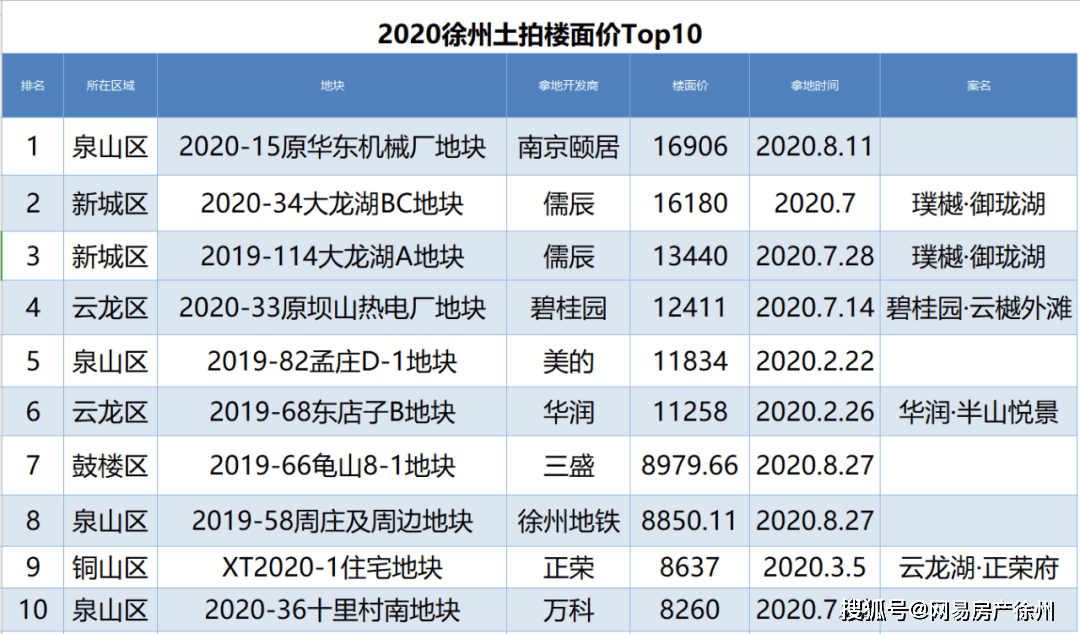Image resolution: width=1080 pixels, height=634 pixels.
Task: Select the price cell 12411
Action: click(689, 307)
